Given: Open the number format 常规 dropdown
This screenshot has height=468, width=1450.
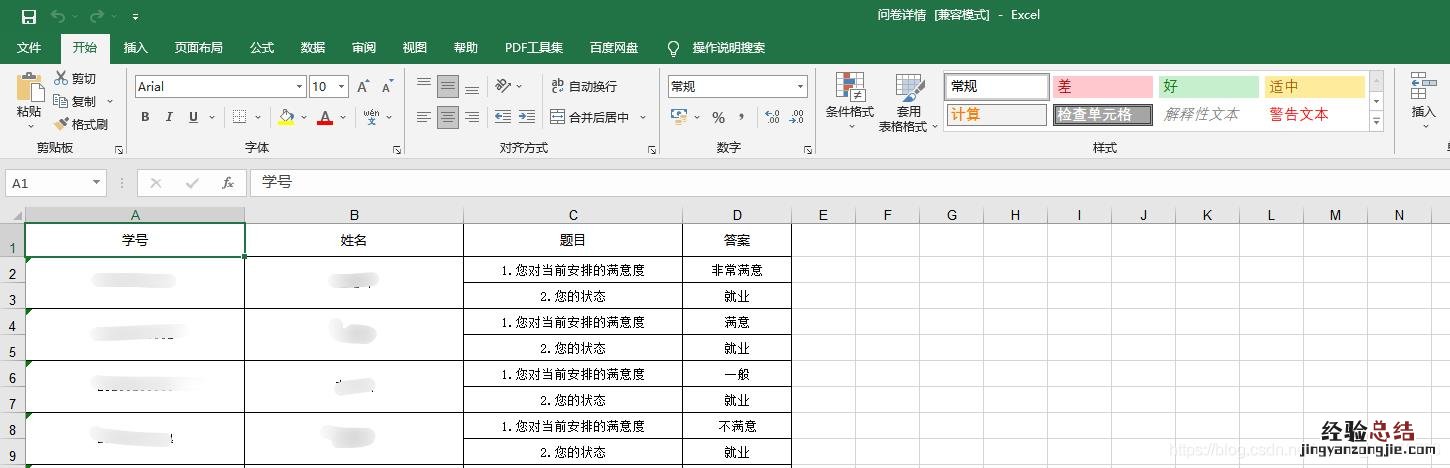Looking at the screenshot, I should point(800,87).
